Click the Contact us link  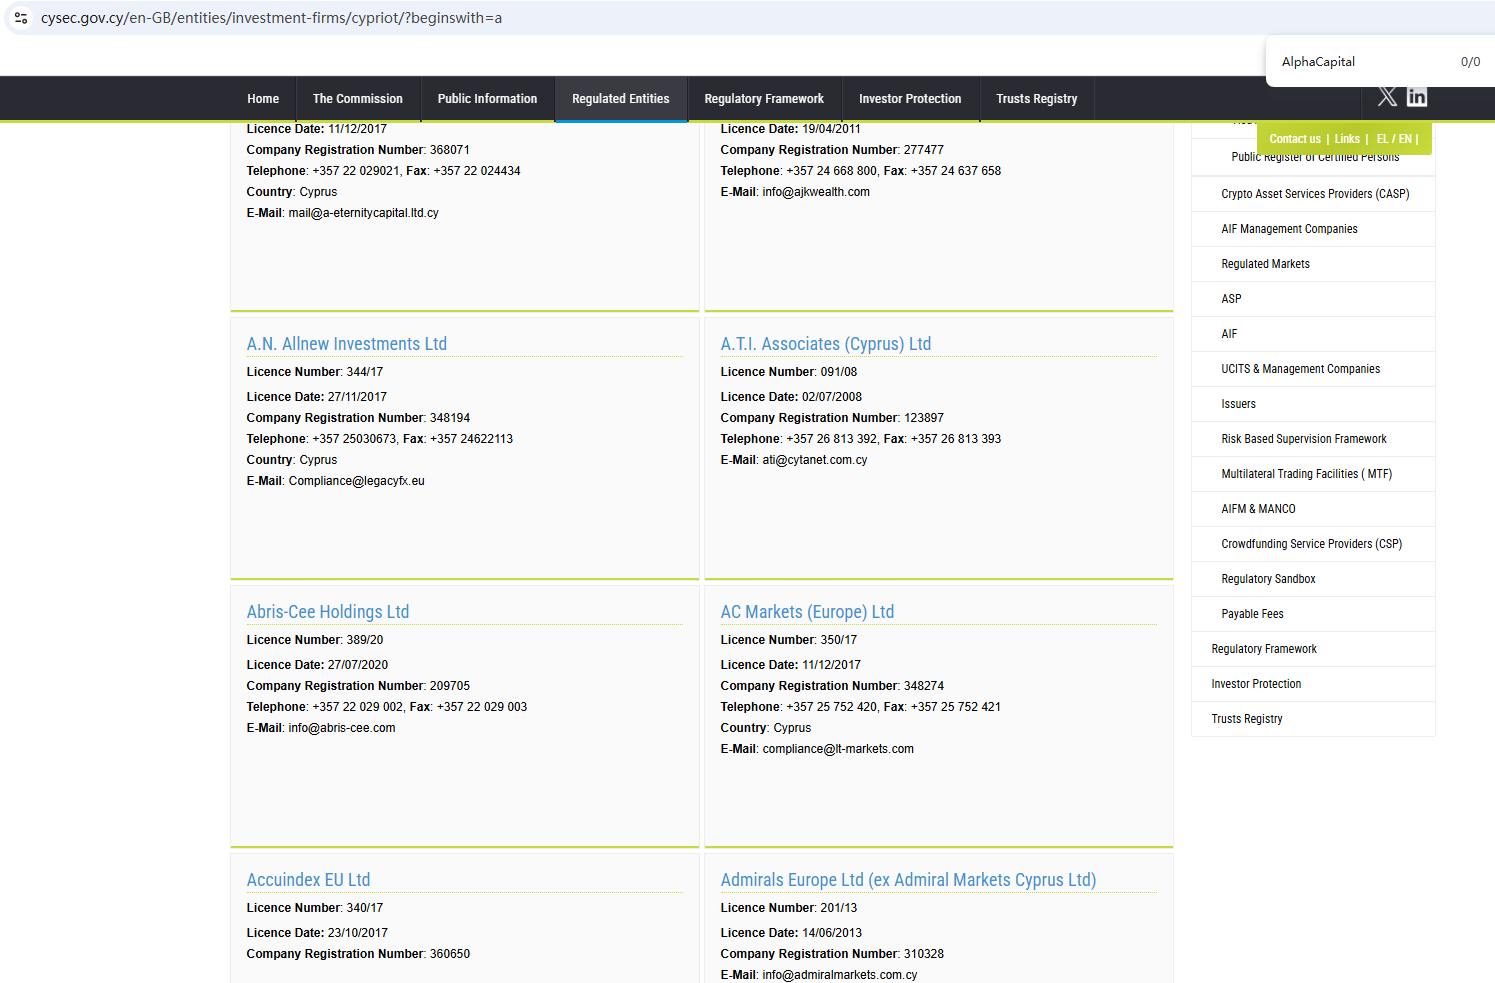(1294, 139)
